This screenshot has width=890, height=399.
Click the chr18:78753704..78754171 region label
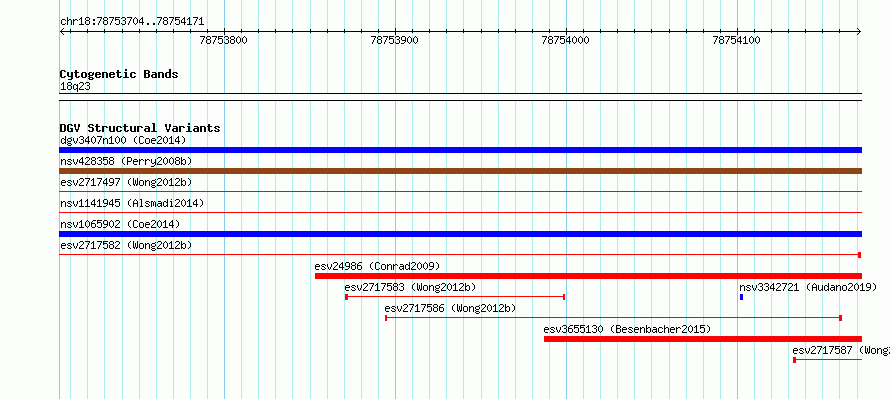[x=132, y=22]
